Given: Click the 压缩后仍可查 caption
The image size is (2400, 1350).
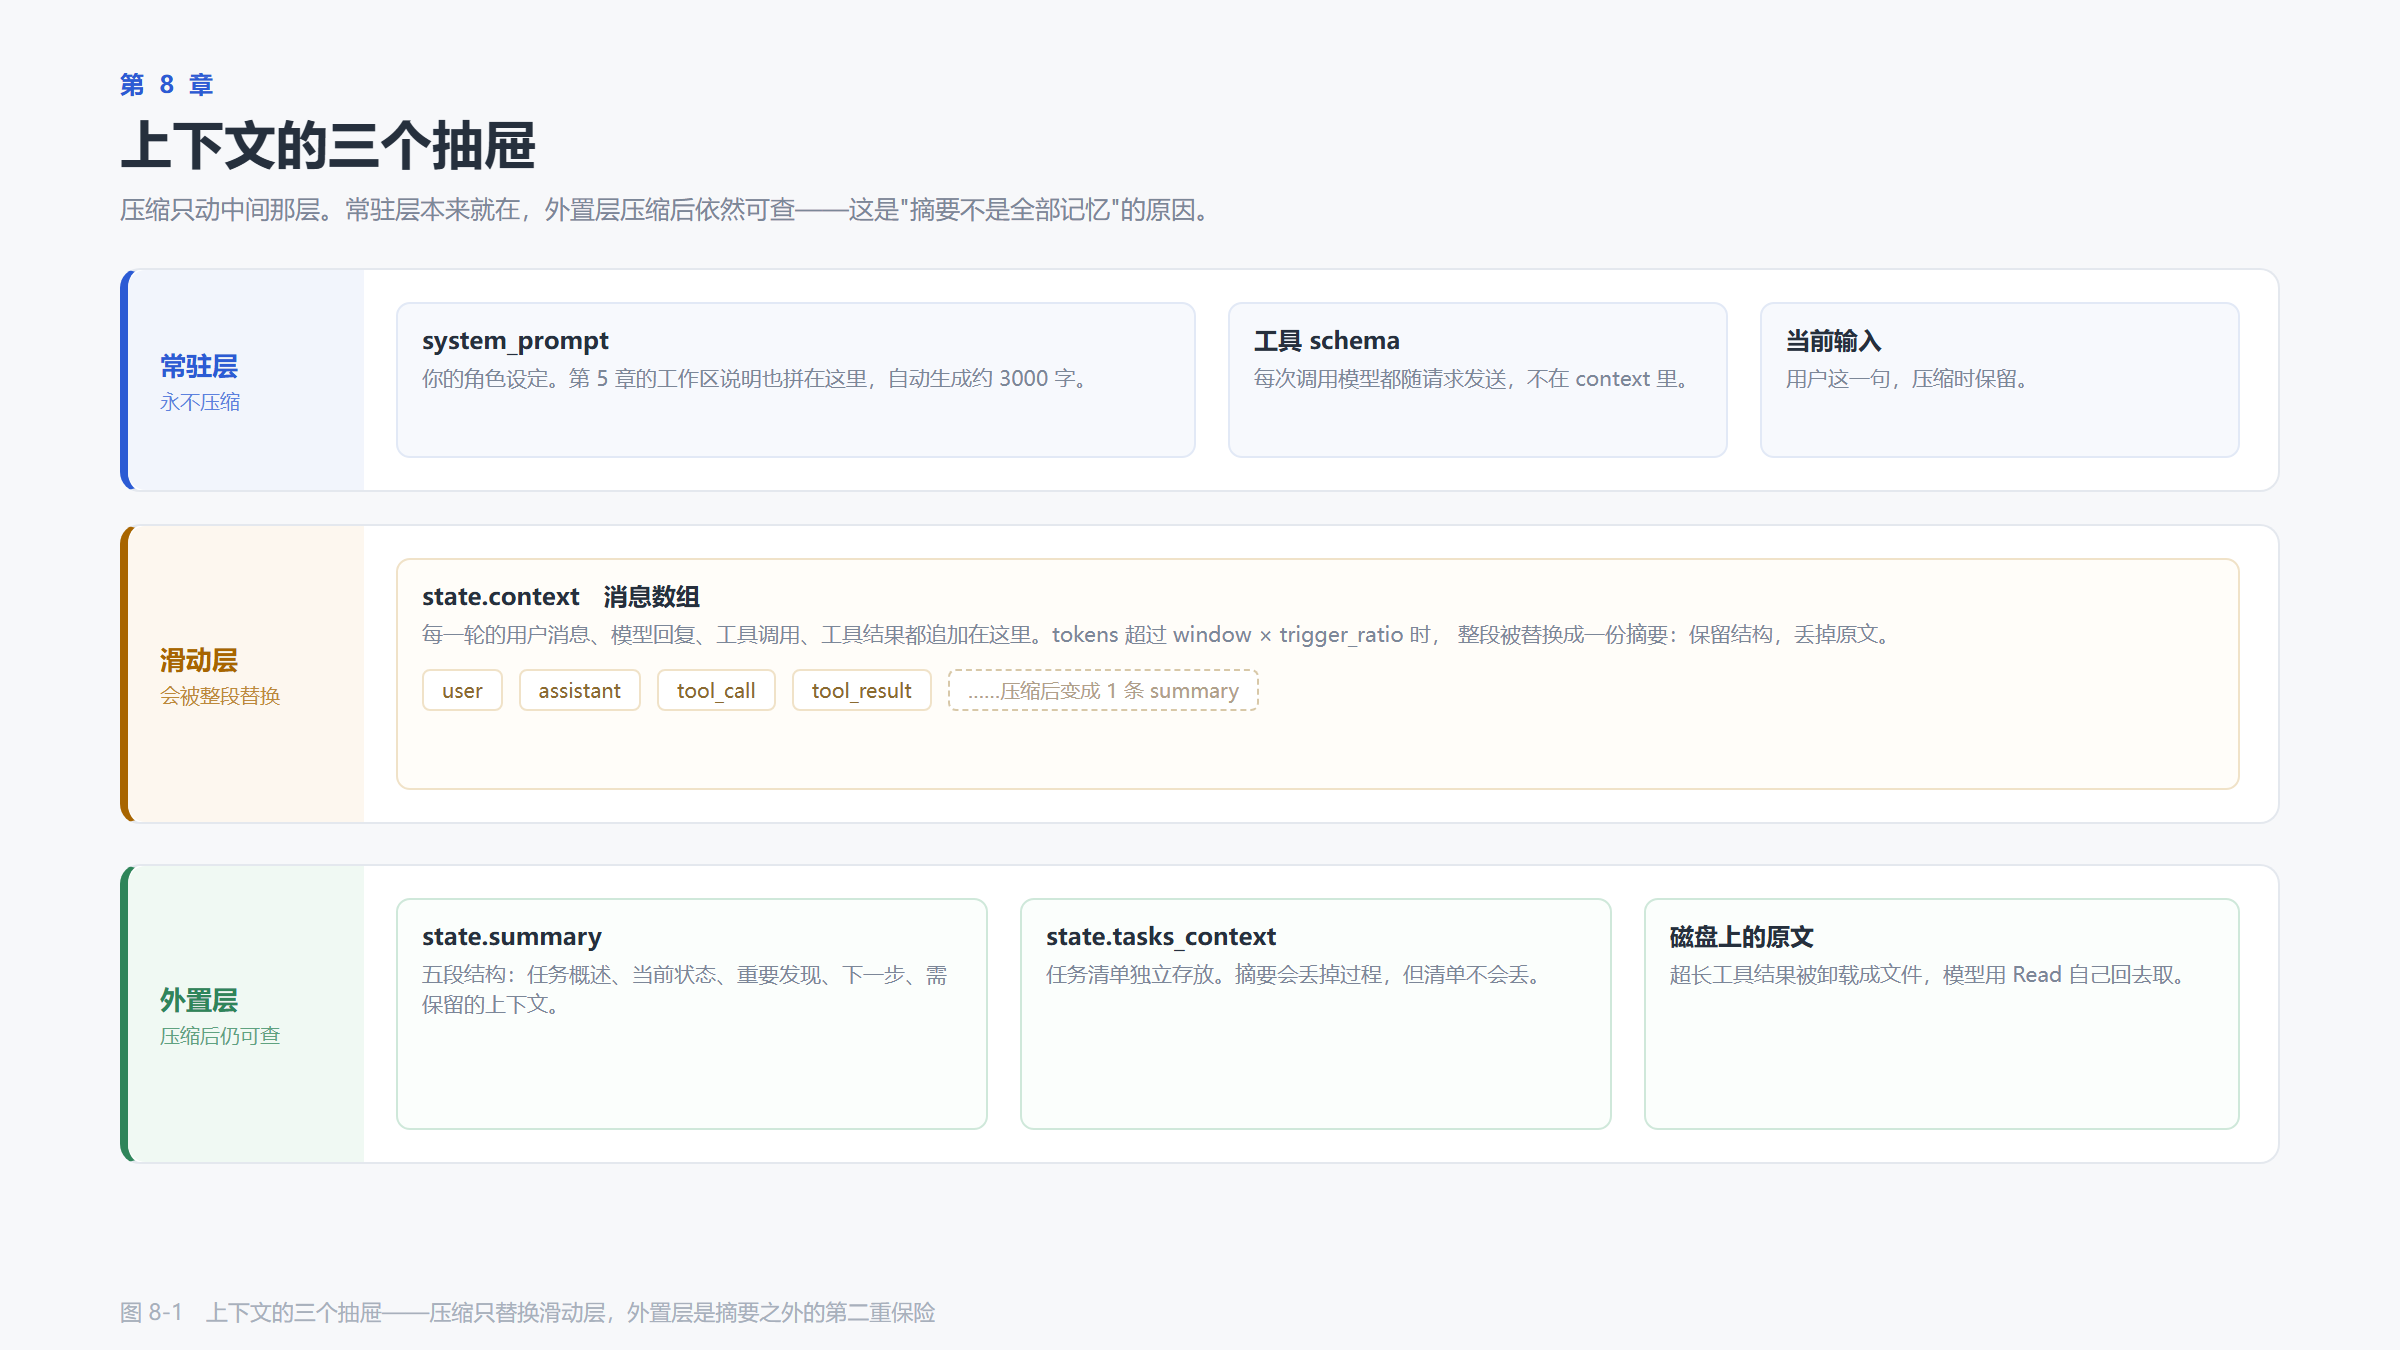Looking at the screenshot, I should (220, 1036).
